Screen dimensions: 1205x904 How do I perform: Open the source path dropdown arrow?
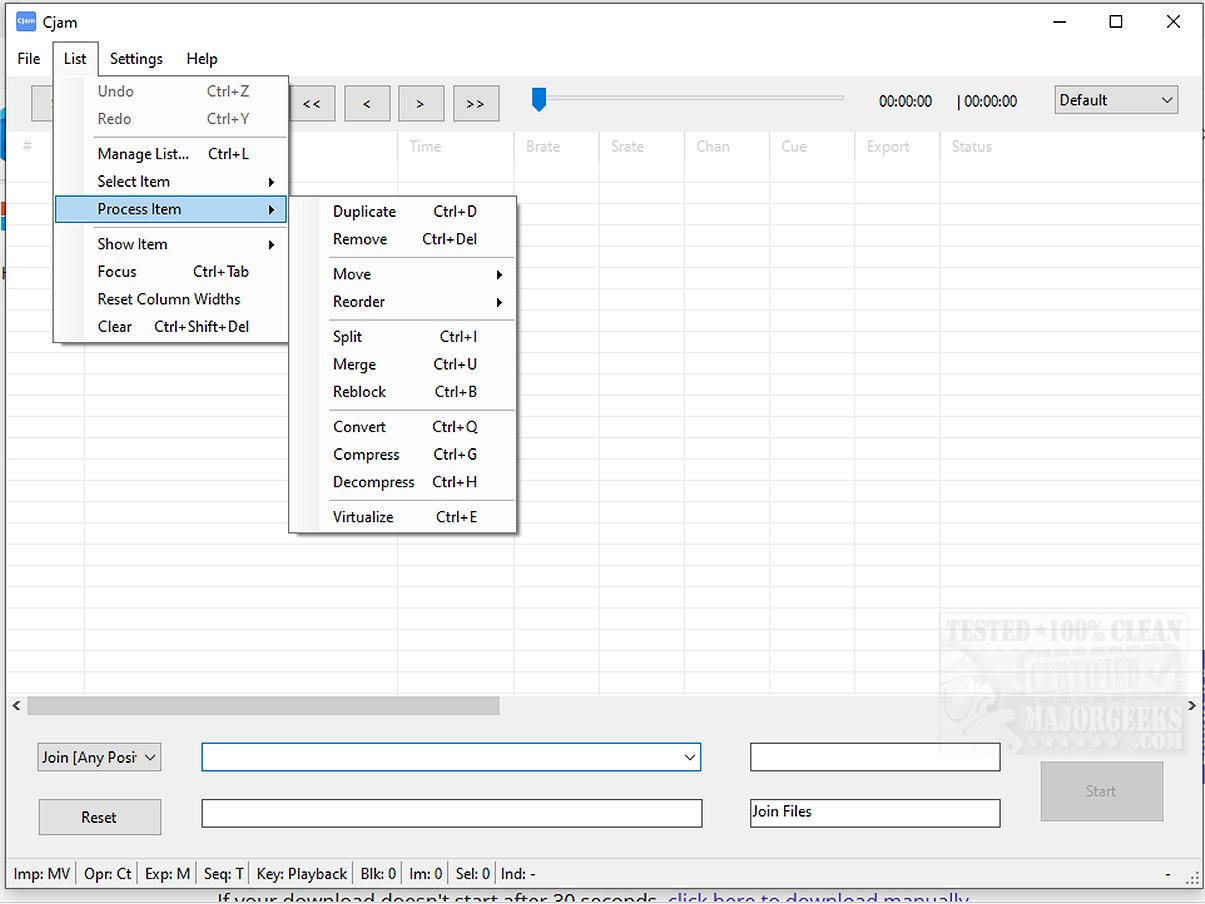point(689,758)
